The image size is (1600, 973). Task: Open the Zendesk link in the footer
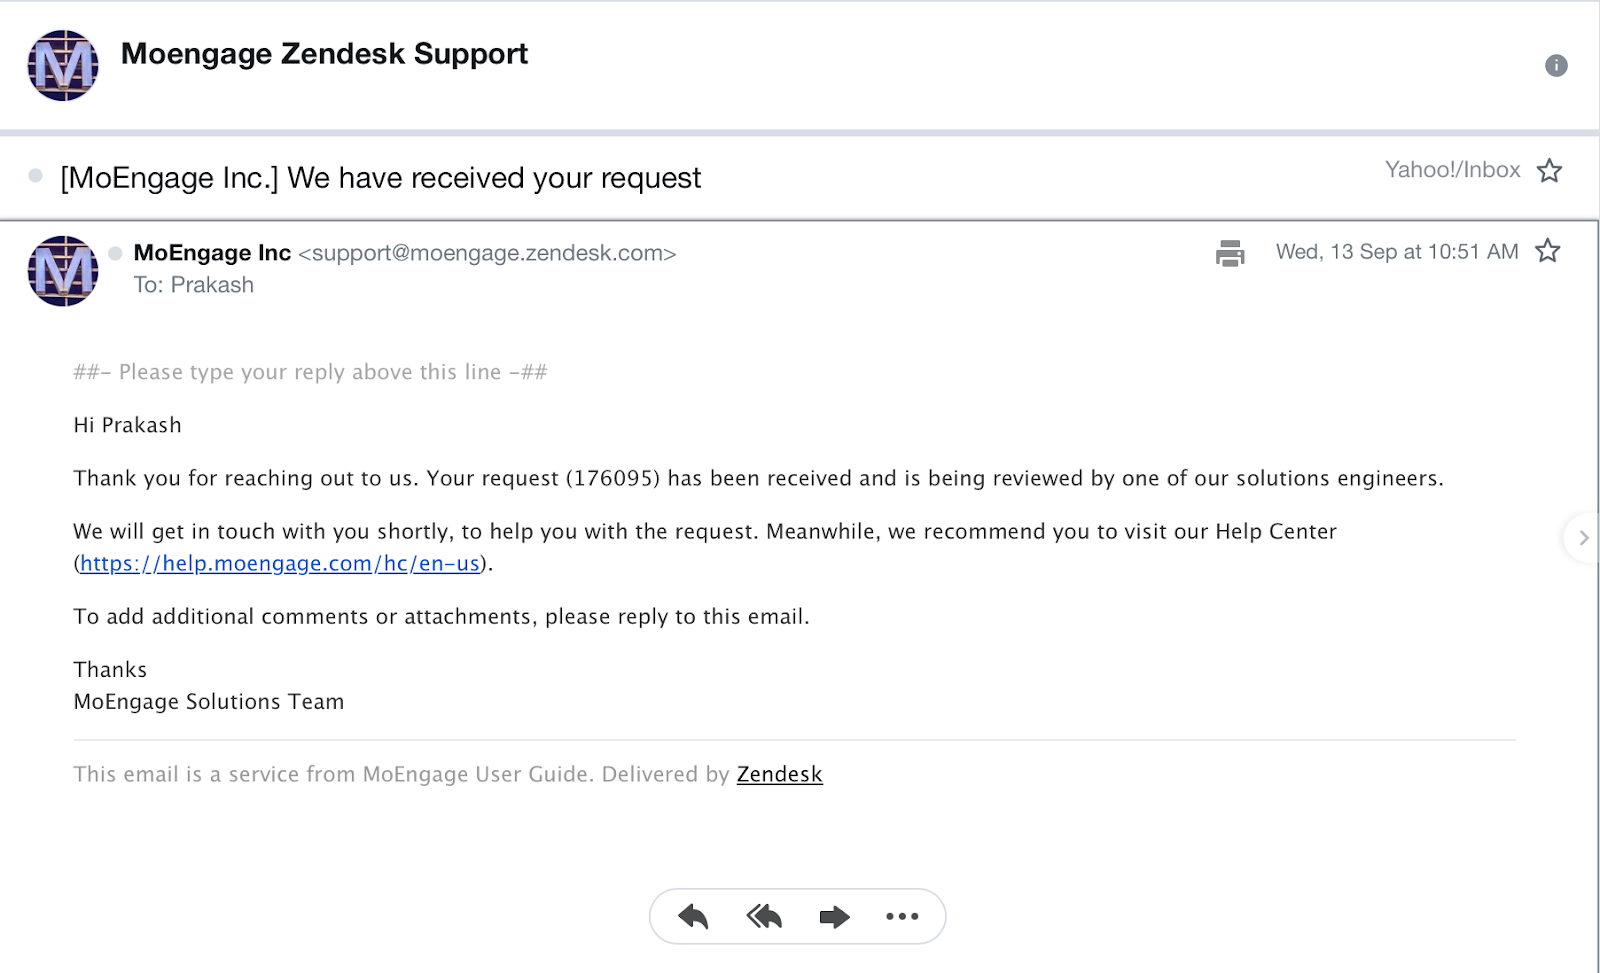tap(780, 774)
